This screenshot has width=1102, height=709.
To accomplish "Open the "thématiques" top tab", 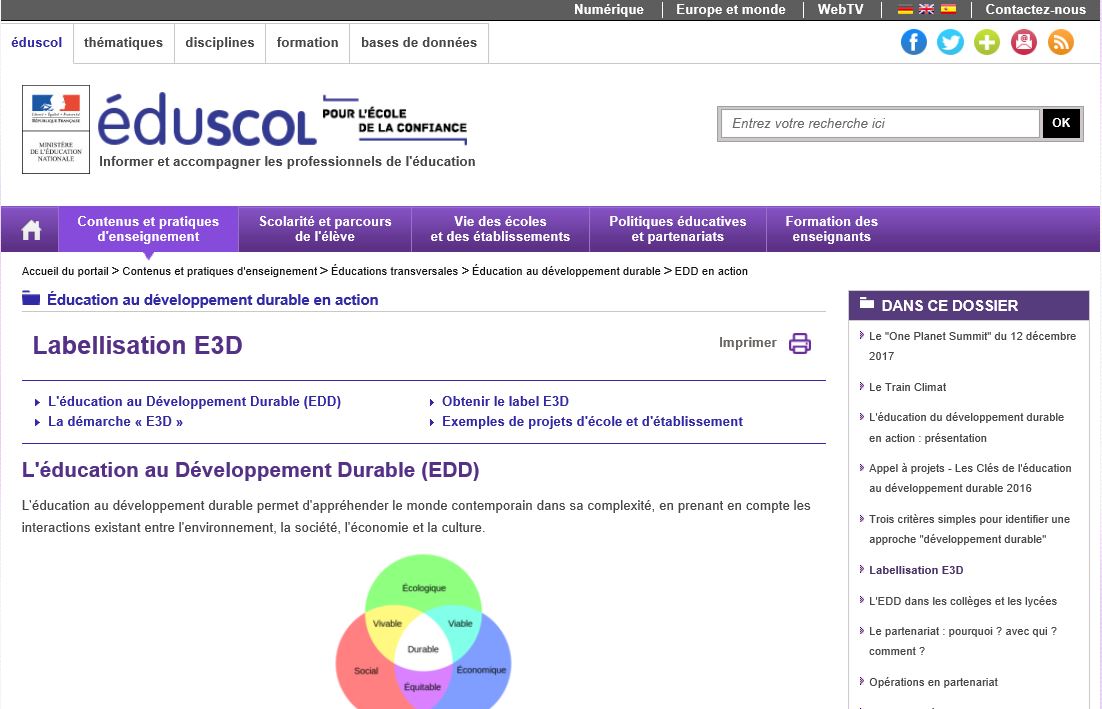I will 123,43.
